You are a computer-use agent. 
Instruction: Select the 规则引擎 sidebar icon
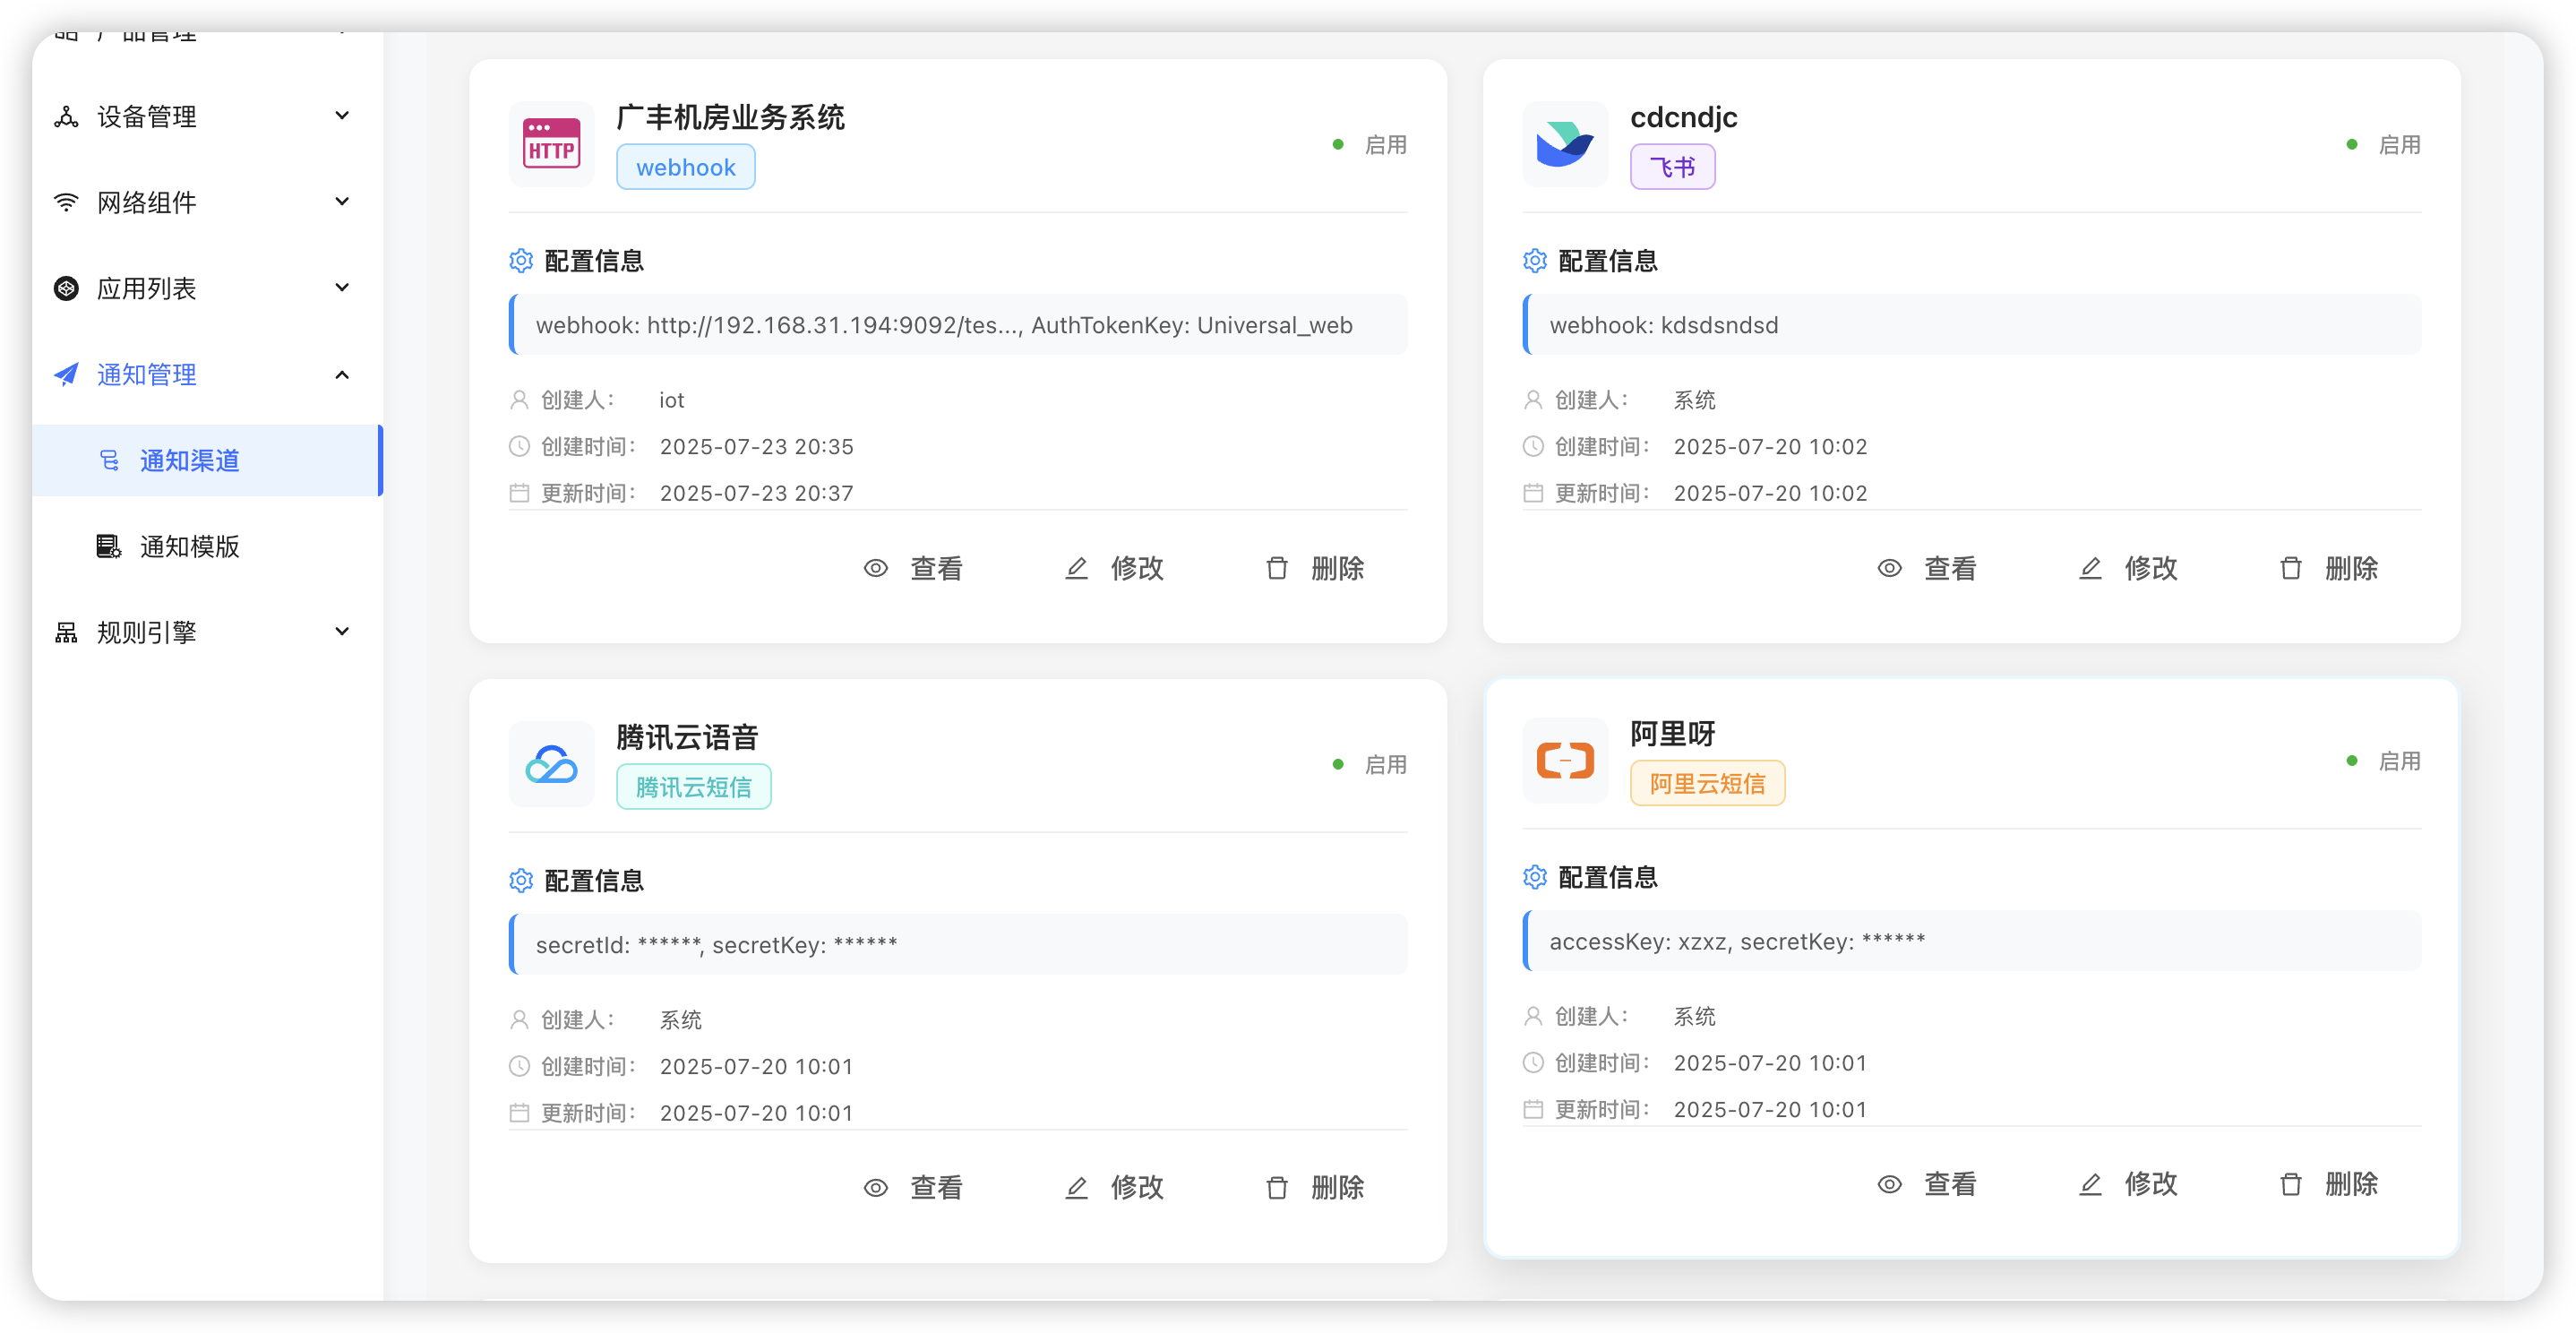[66, 631]
